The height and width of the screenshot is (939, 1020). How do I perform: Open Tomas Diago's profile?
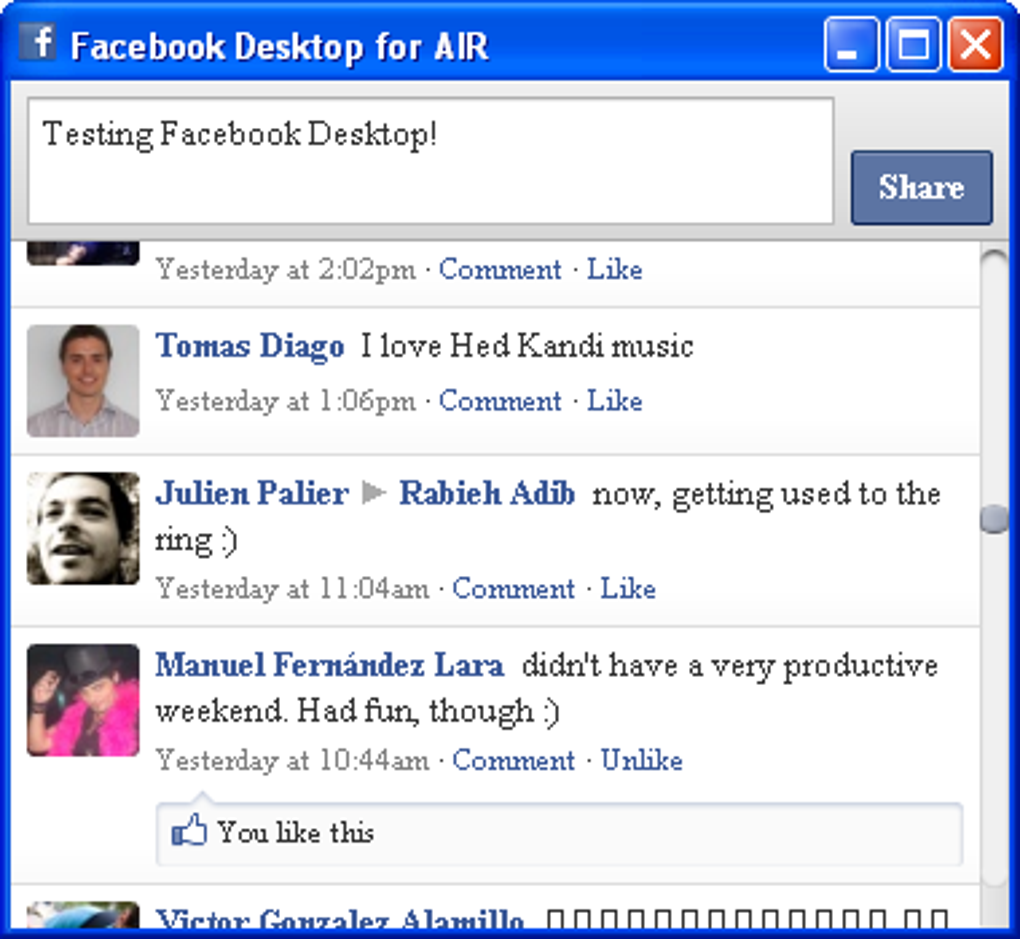pyautogui.click(x=249, y=346)
